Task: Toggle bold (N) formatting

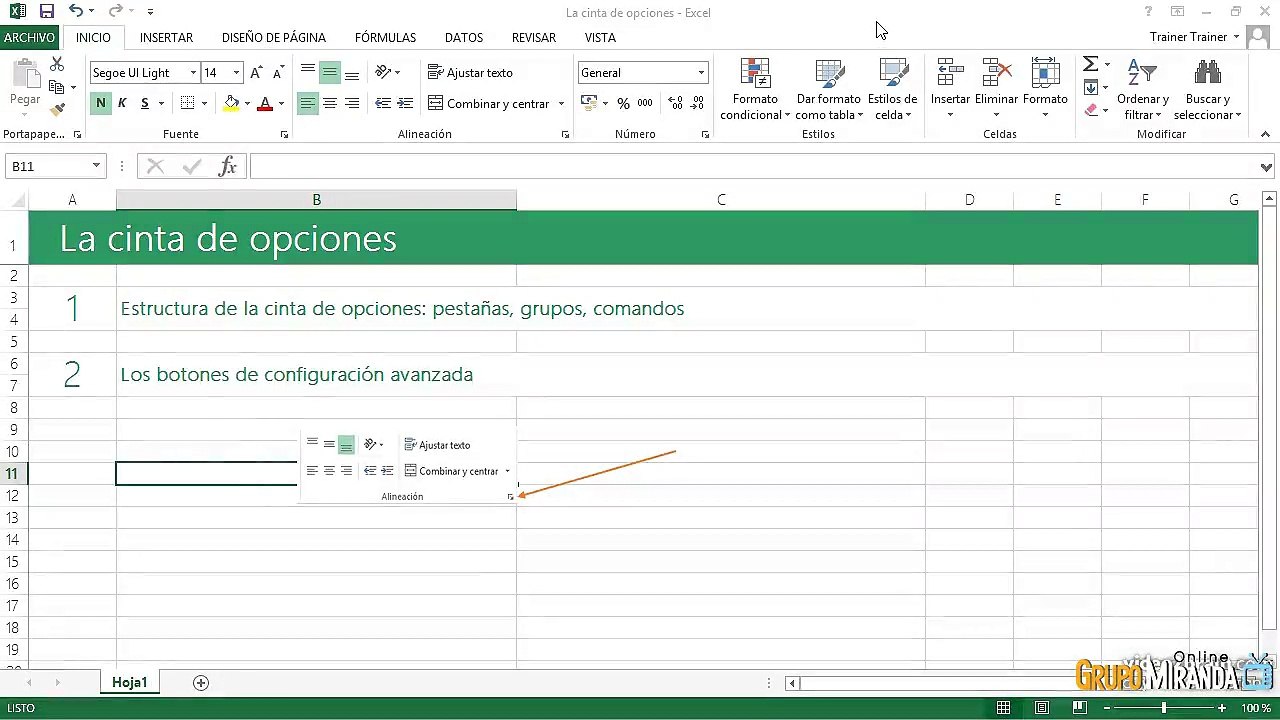Action: click(x=101, y=103)
